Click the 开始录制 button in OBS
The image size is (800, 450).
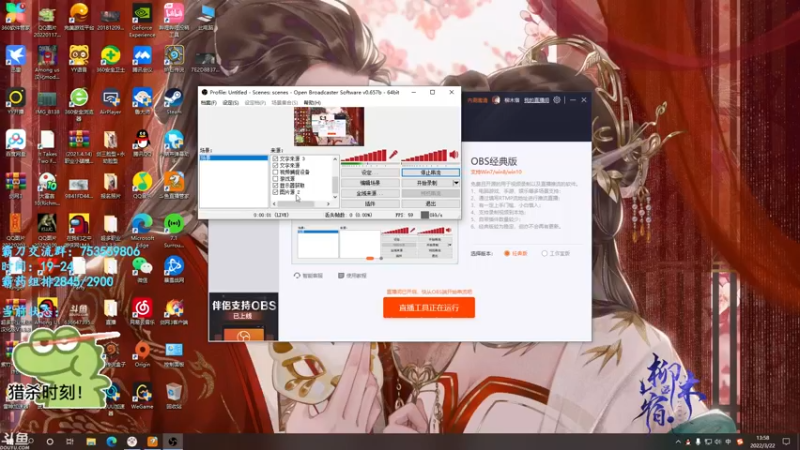tap(427, 183)
